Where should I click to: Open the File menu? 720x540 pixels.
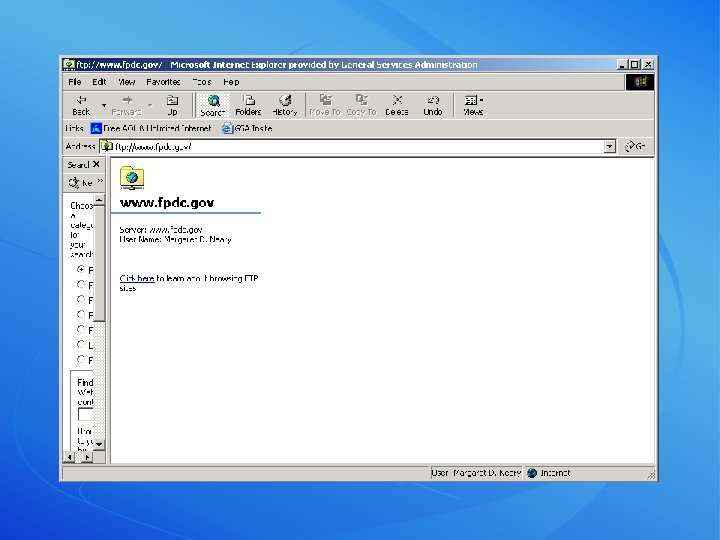click(75, 82)
